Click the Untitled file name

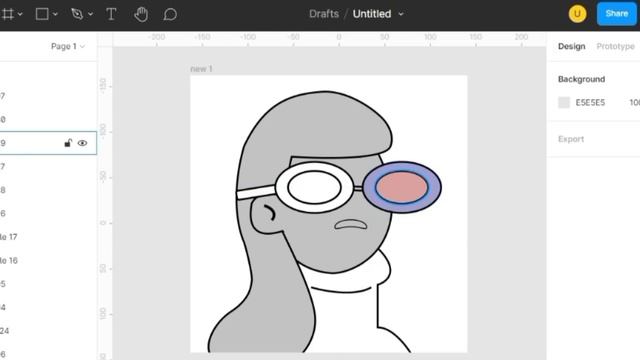pos(372,14)
